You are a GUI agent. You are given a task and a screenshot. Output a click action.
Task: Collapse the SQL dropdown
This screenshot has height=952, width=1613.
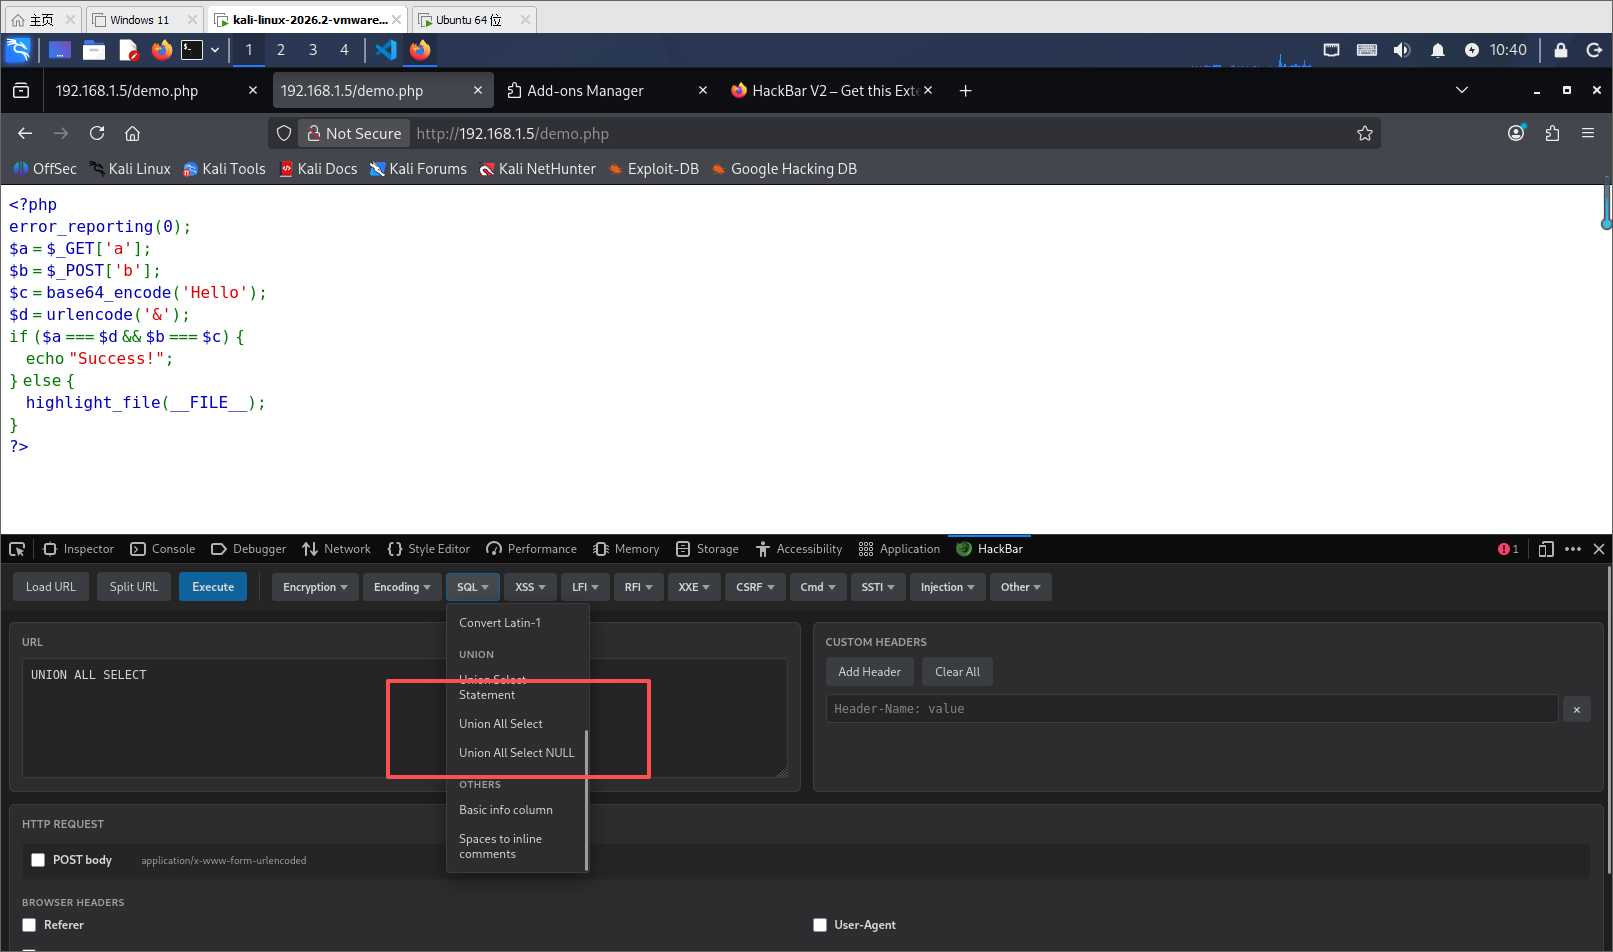tap(473, 587)
